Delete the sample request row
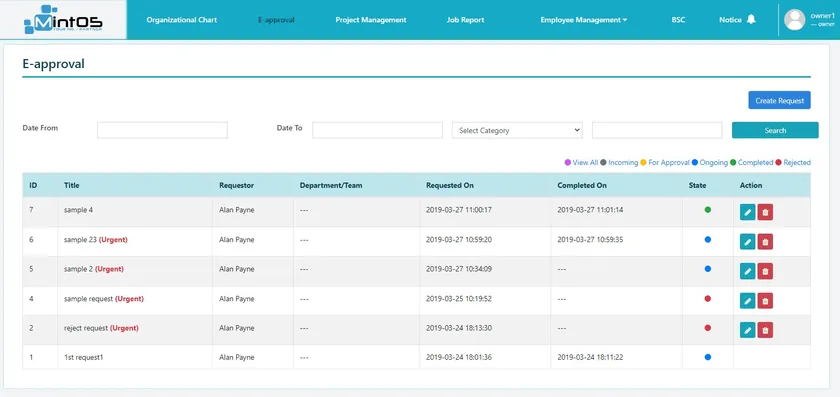The image size is (840, 397). (x=765, y=301)
